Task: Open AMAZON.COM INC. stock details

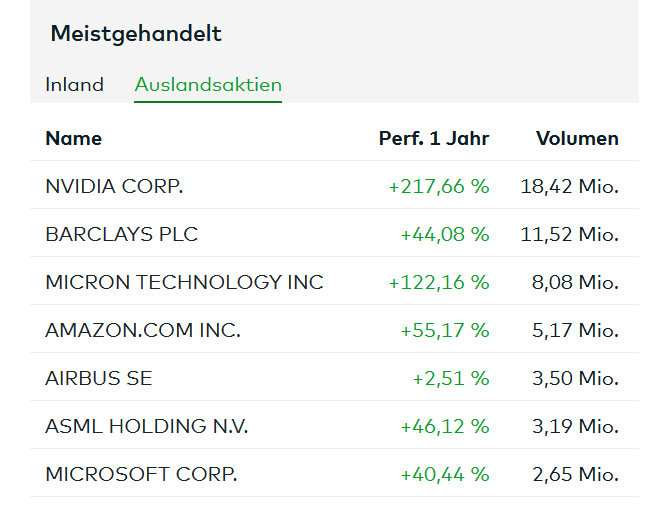Action: pyautogui.click(x=143, y=330)
